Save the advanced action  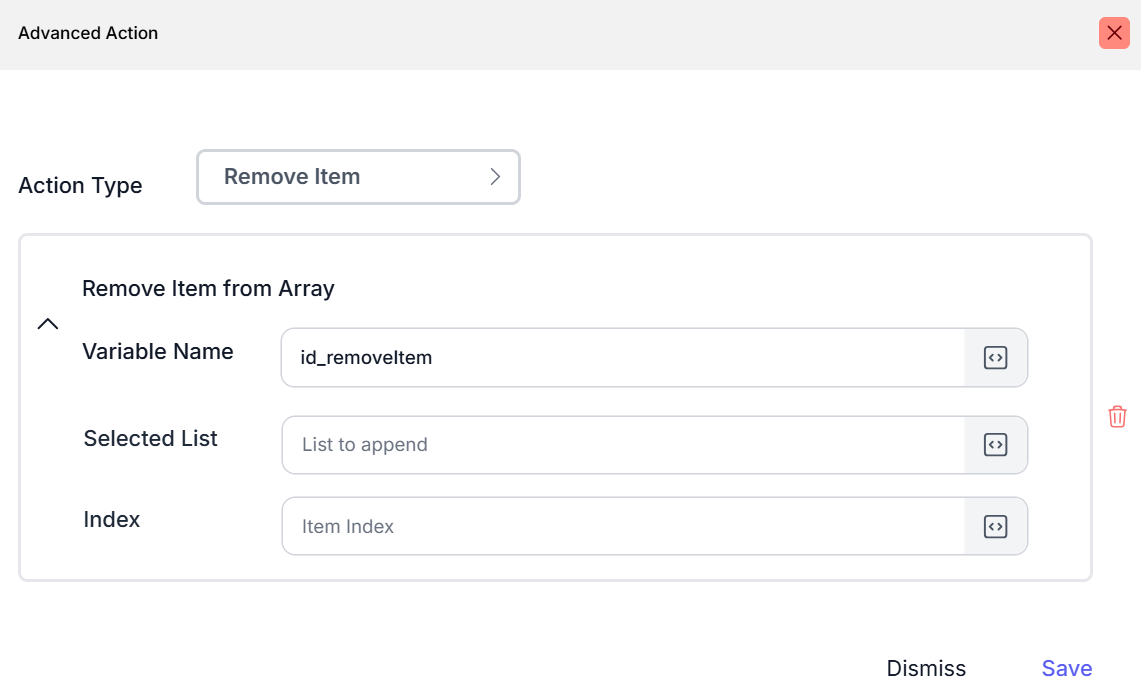click(x=1066, y=668)
